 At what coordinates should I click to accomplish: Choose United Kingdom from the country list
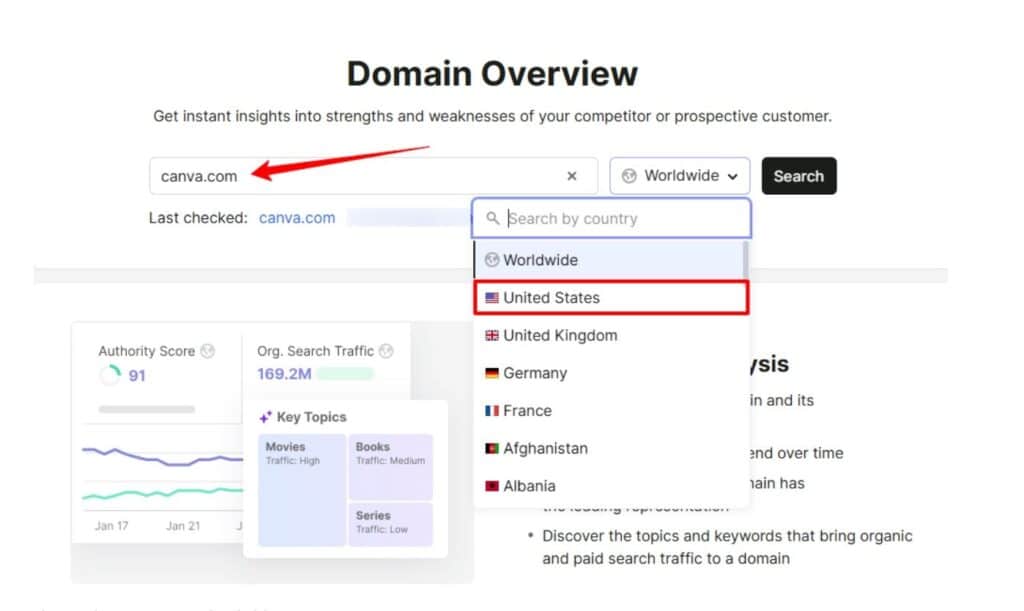tap(611, 336)
